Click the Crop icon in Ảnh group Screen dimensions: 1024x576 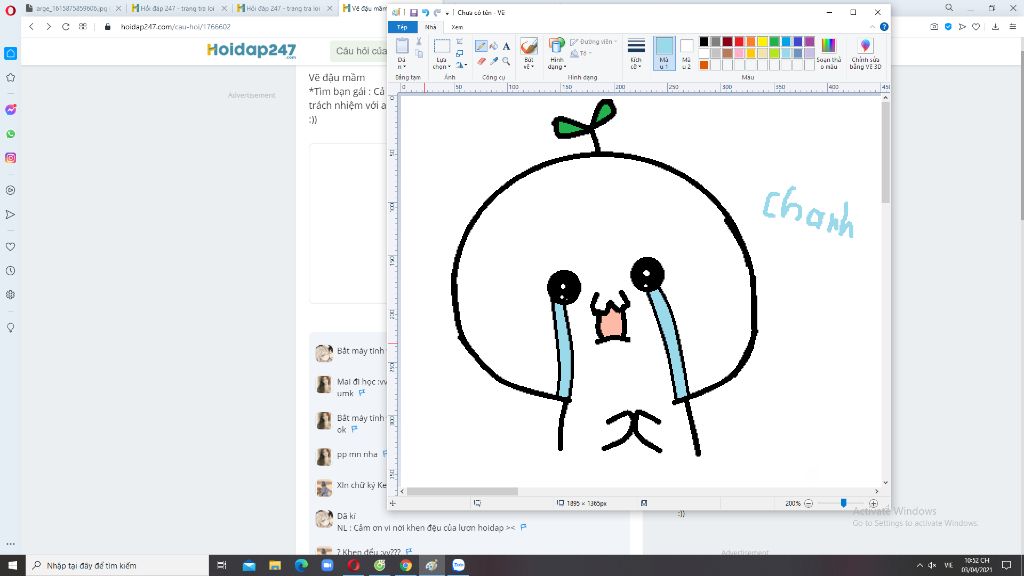(x=460, y=42)
